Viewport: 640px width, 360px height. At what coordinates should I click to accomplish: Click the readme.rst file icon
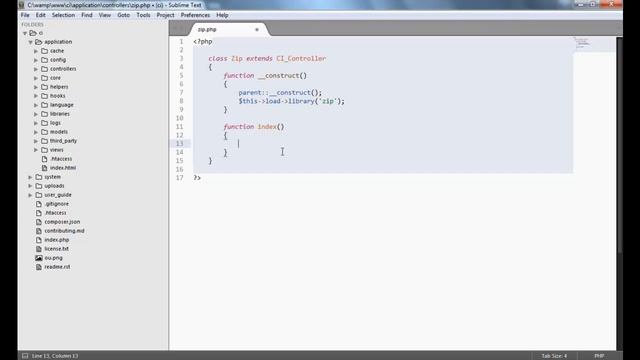pyautogui.click(x=39, y=267)
